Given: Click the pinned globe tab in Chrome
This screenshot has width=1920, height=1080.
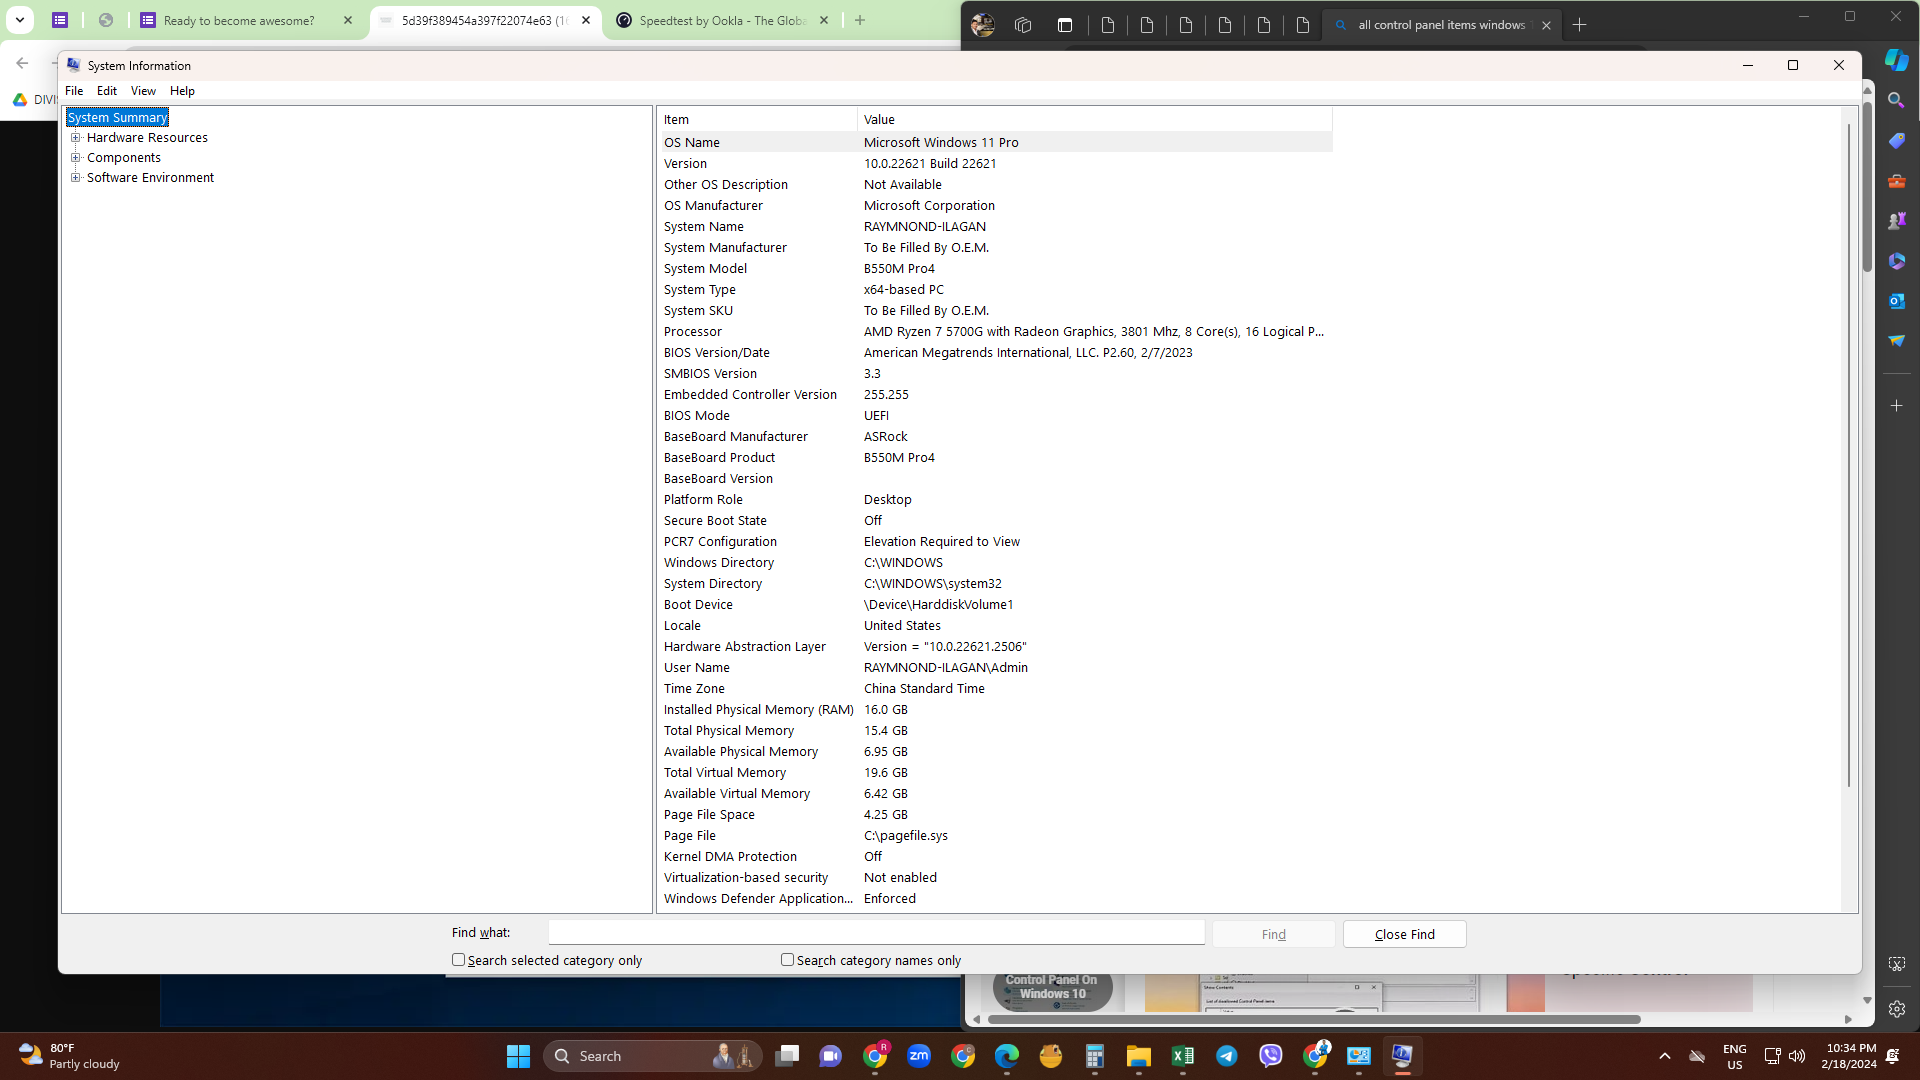Looking at the screenshot, I should 106,20.
